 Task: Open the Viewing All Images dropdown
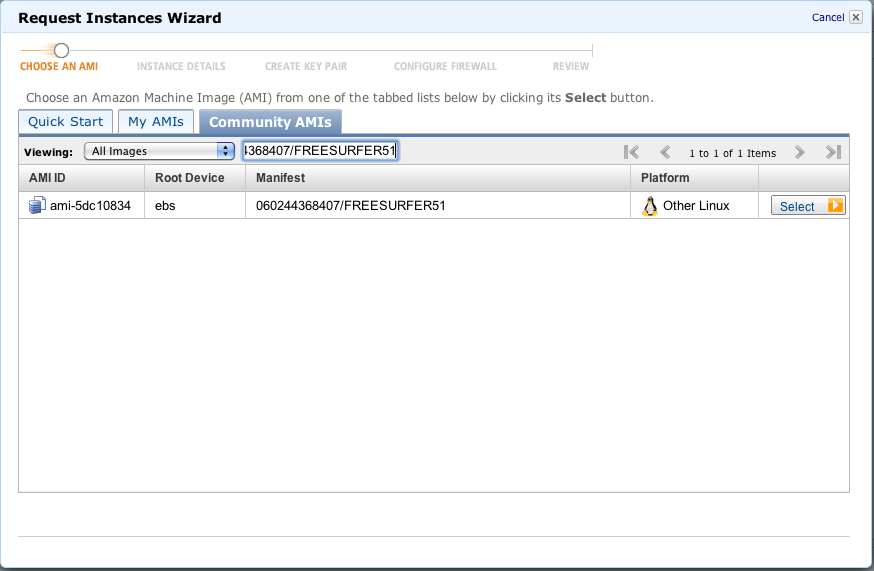click(157, 151)
